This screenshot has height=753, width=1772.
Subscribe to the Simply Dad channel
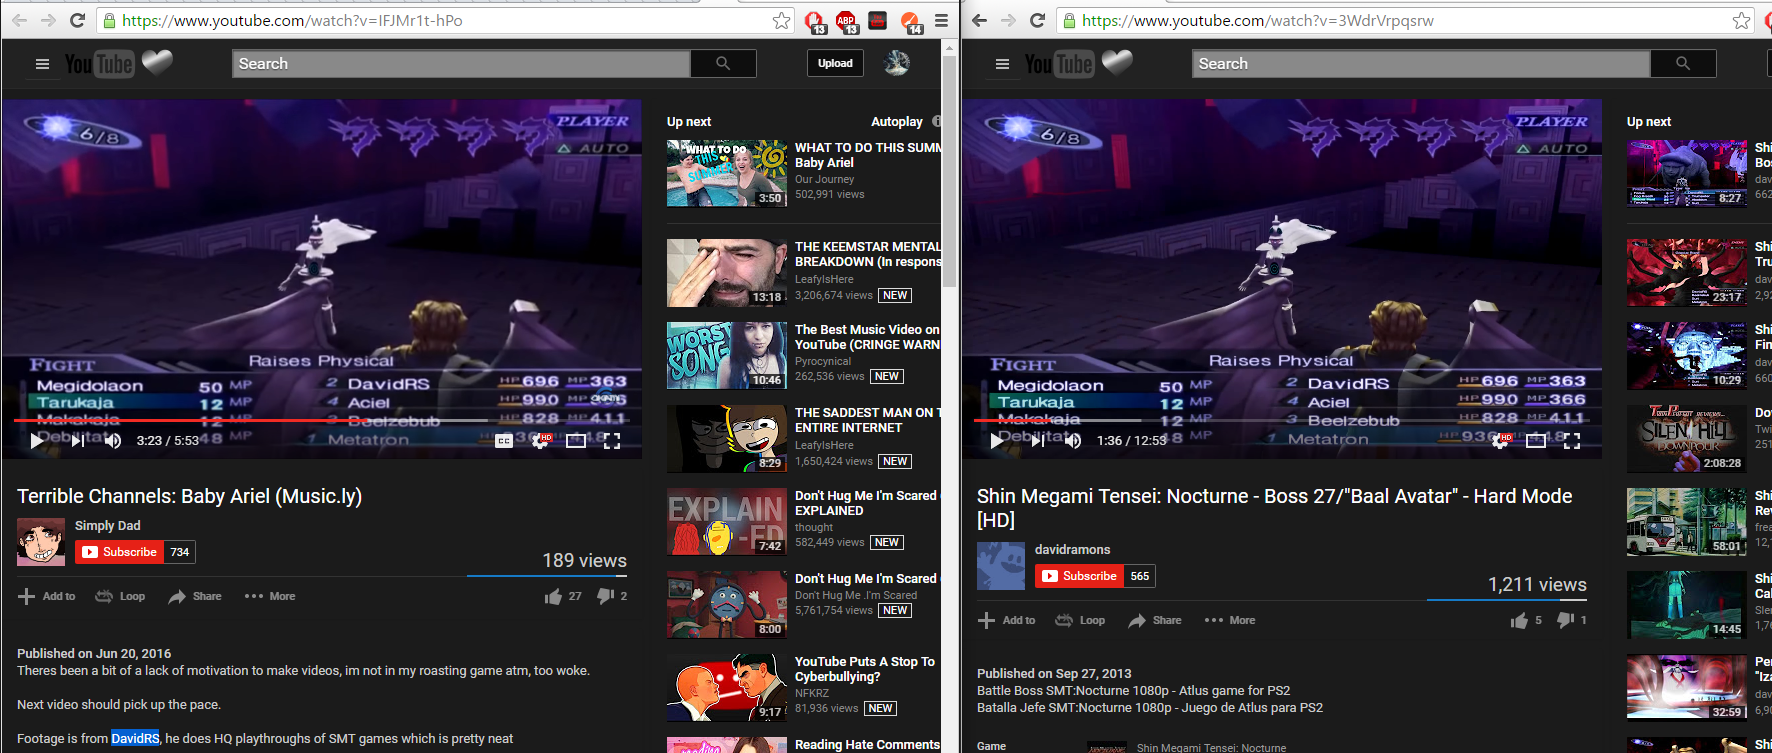(x=120, y=552)
